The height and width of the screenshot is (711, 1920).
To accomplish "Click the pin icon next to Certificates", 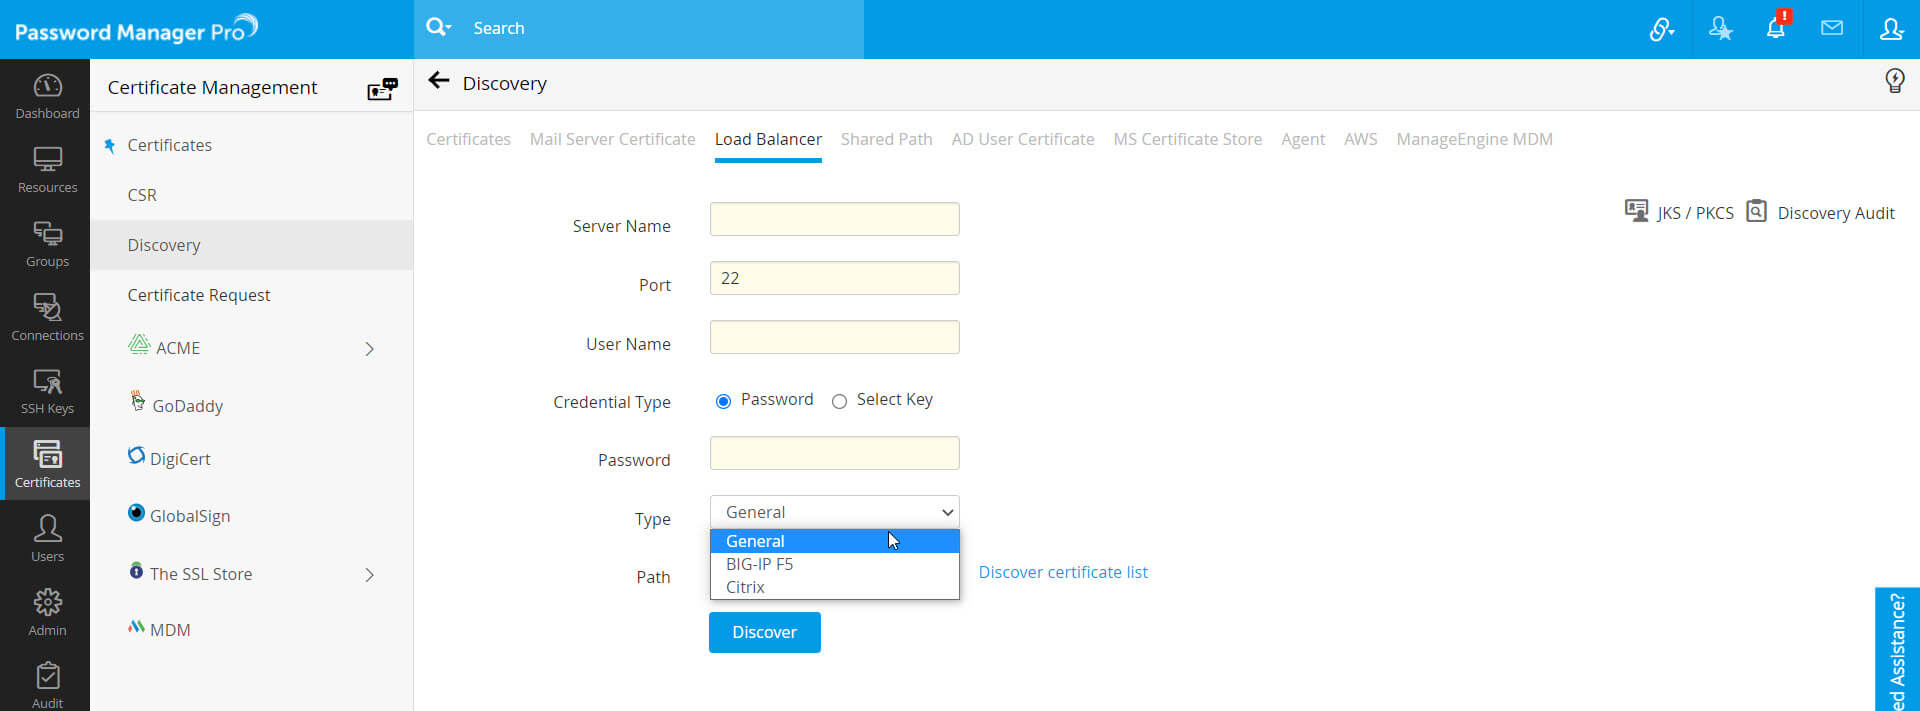I will pyautogui.click(x=110, y=146).
